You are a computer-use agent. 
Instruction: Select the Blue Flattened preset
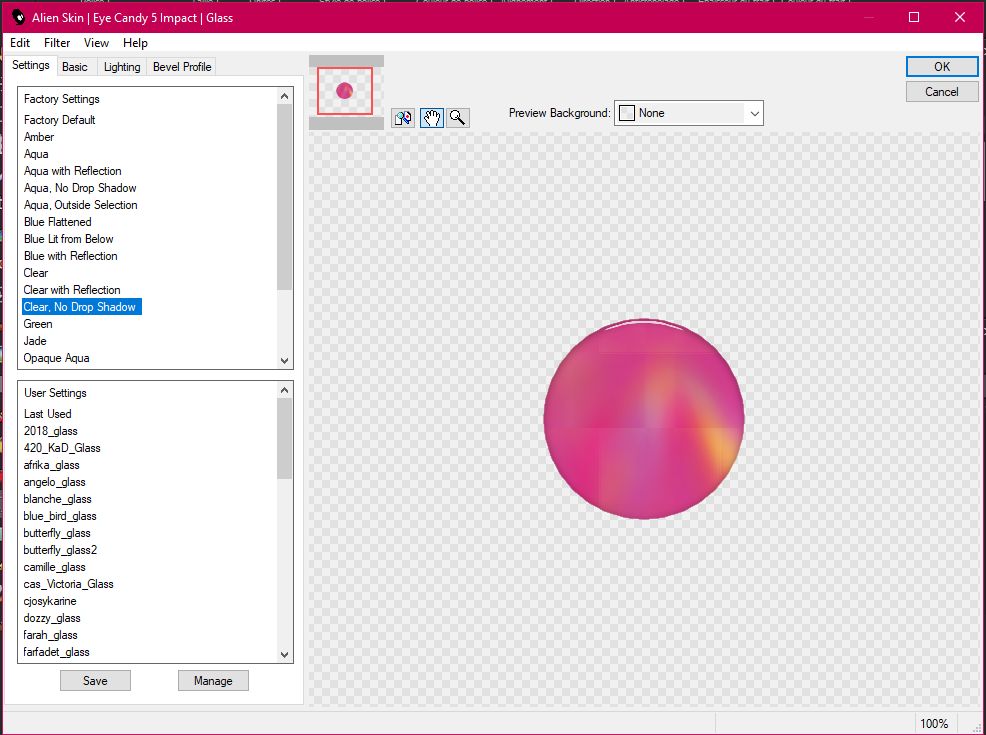[57, 221]
